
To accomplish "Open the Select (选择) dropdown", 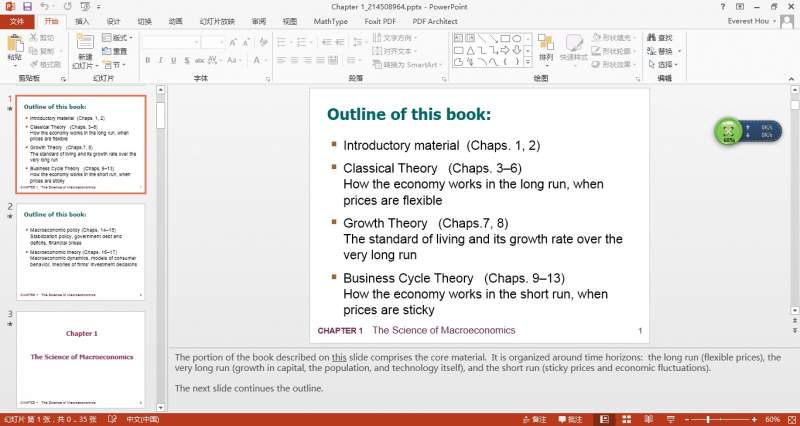I will tap(666, 65).
